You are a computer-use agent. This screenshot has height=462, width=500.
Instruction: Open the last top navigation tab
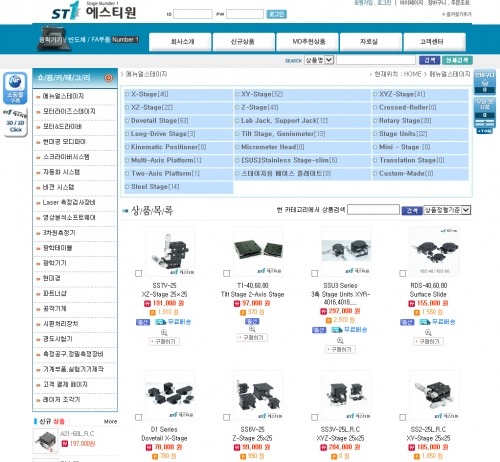[x=431, y=42]
